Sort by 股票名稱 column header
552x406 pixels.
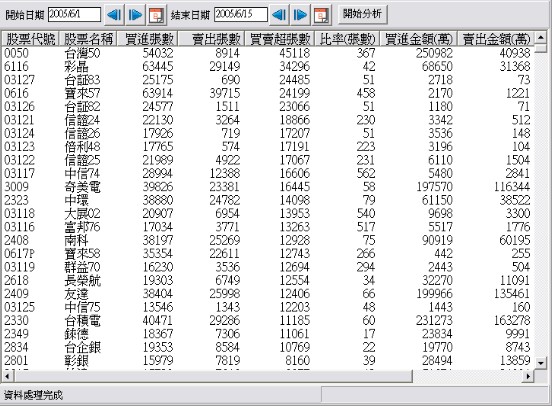click(88, 39)
